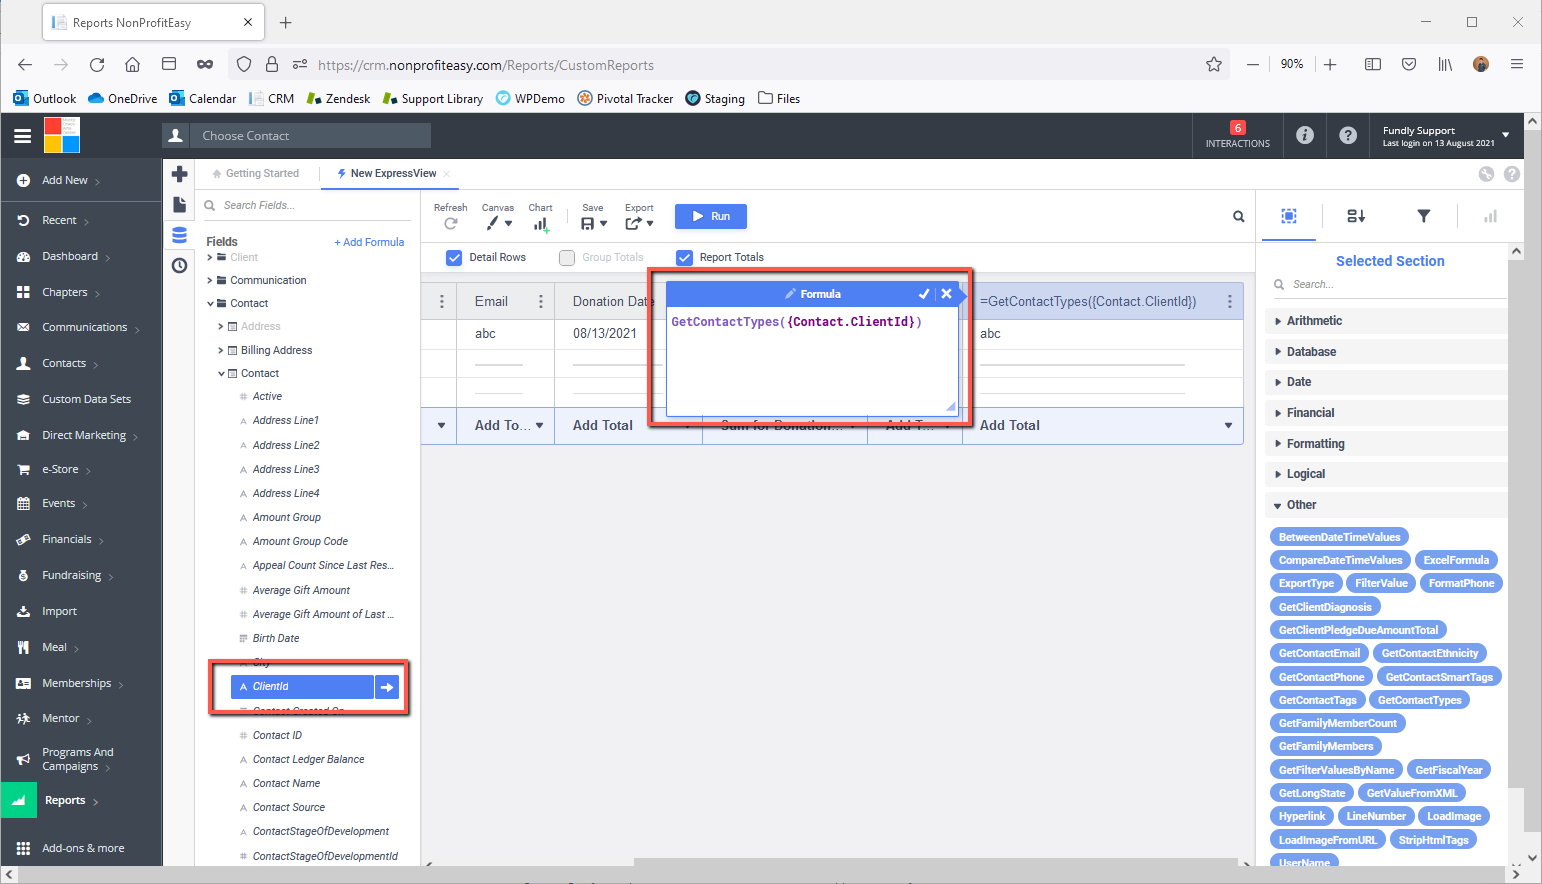Insert the GetContactTypes function
This screenshot has height=884, width=1542.
click(1420, 700)
